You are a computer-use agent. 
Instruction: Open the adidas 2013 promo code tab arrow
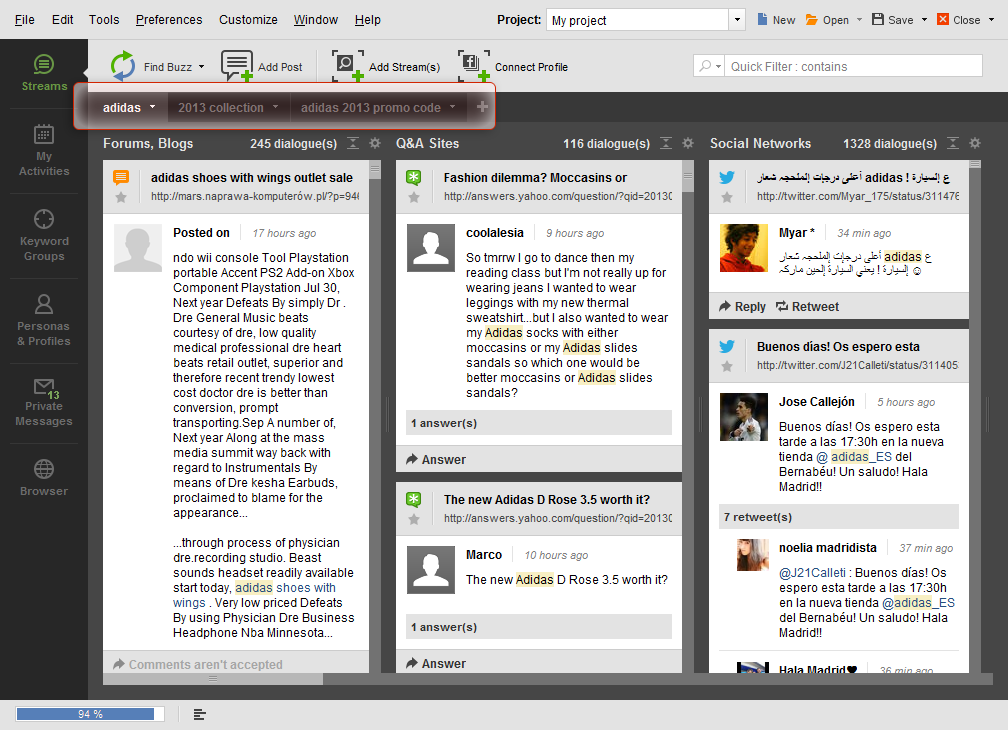(453, 107)
